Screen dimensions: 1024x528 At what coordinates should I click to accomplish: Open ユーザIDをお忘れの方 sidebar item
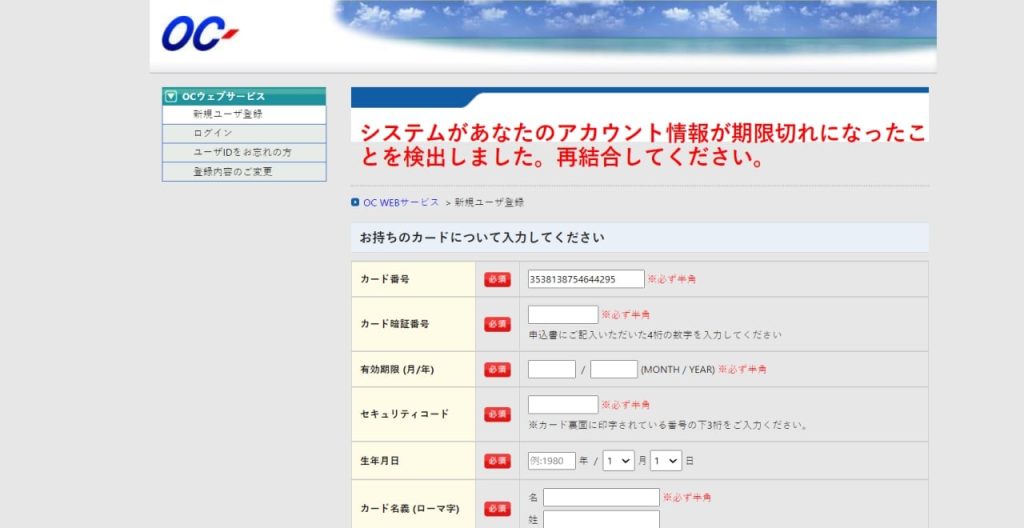tap(242, 152)
